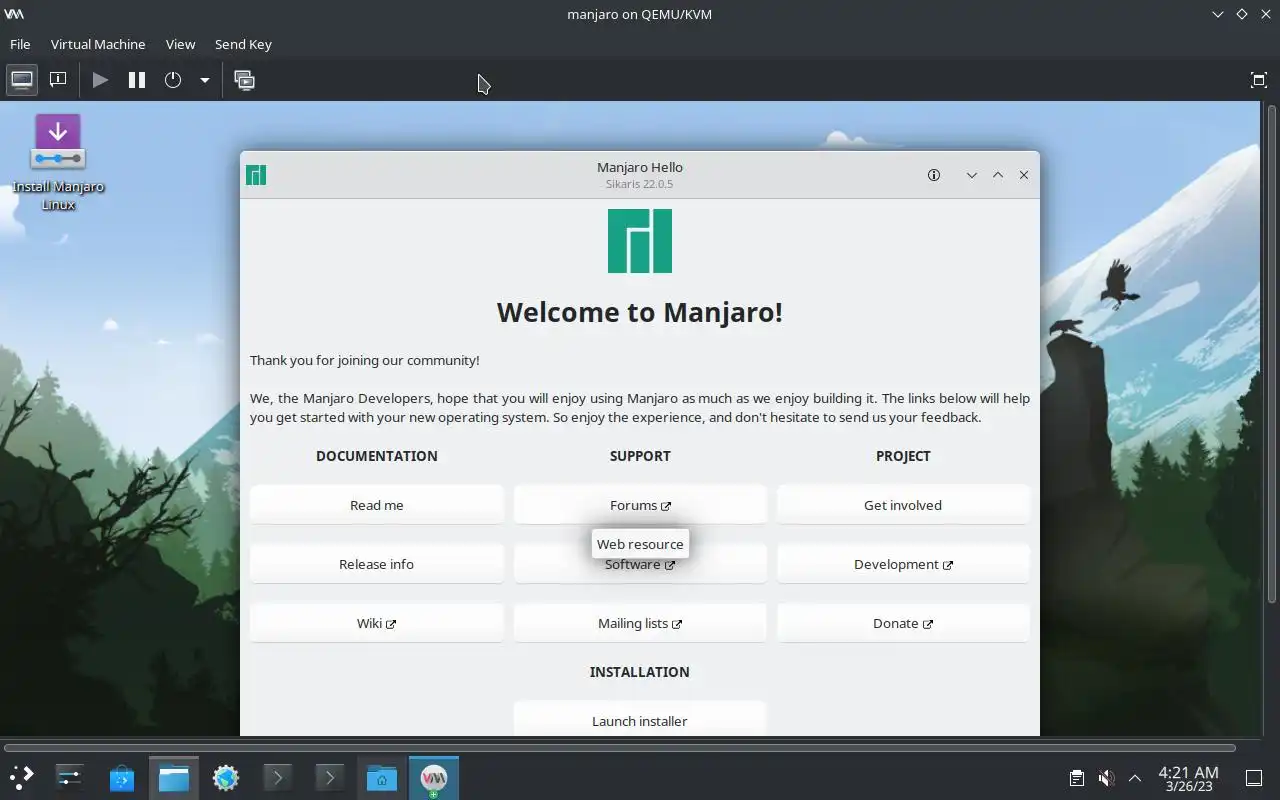Open the first terminal taskbar icon

[278, 777]
